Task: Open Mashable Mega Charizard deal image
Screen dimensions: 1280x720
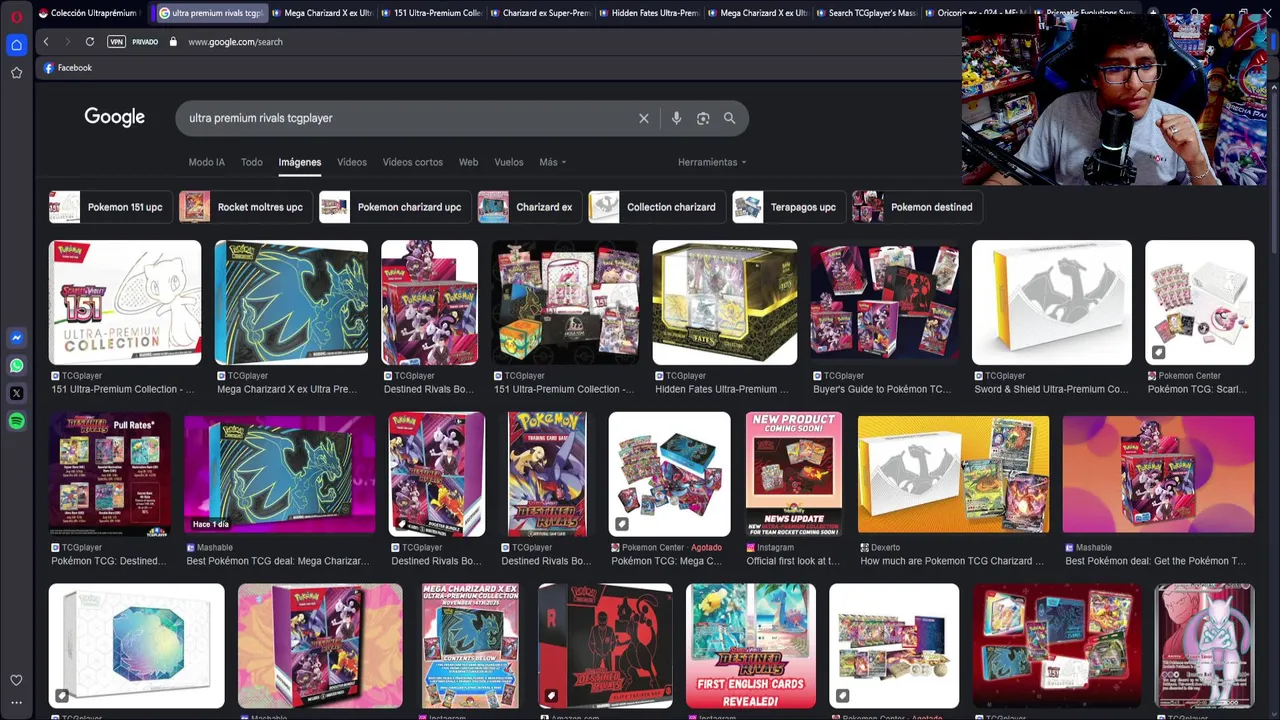Action: [x=280, y=474]
